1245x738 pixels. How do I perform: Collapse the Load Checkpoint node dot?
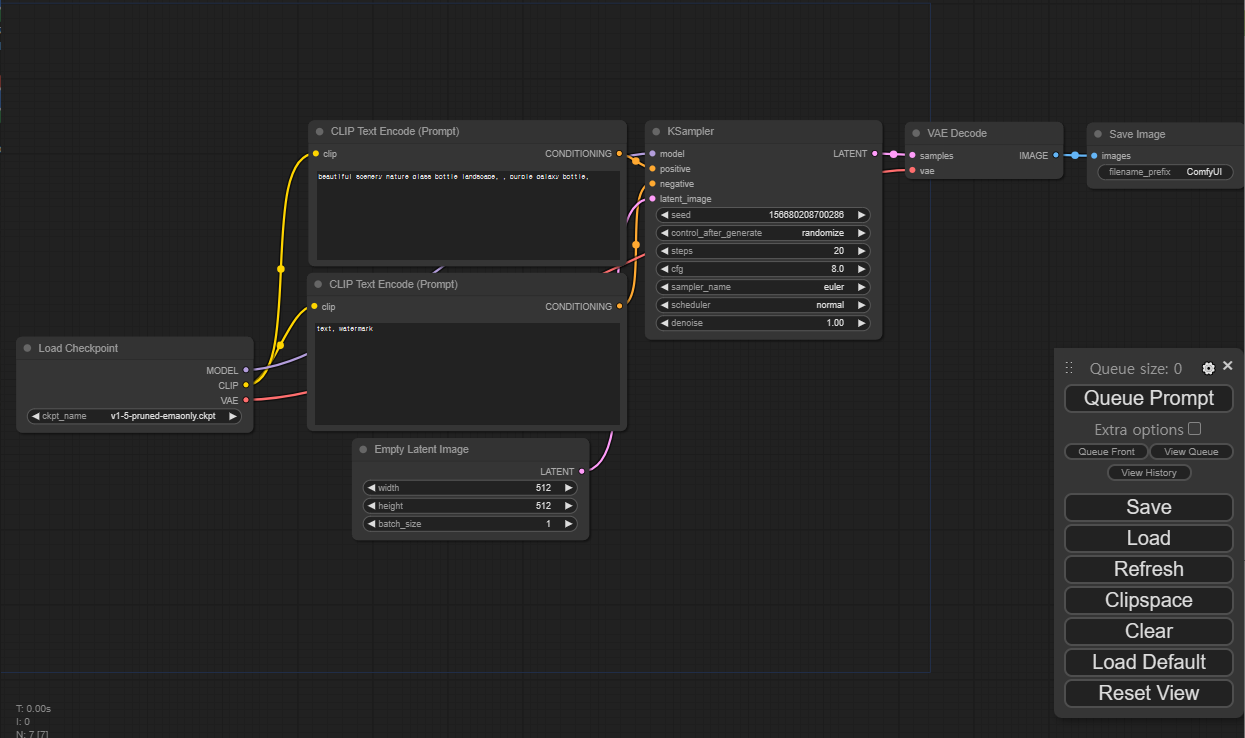tap(27, 349)
